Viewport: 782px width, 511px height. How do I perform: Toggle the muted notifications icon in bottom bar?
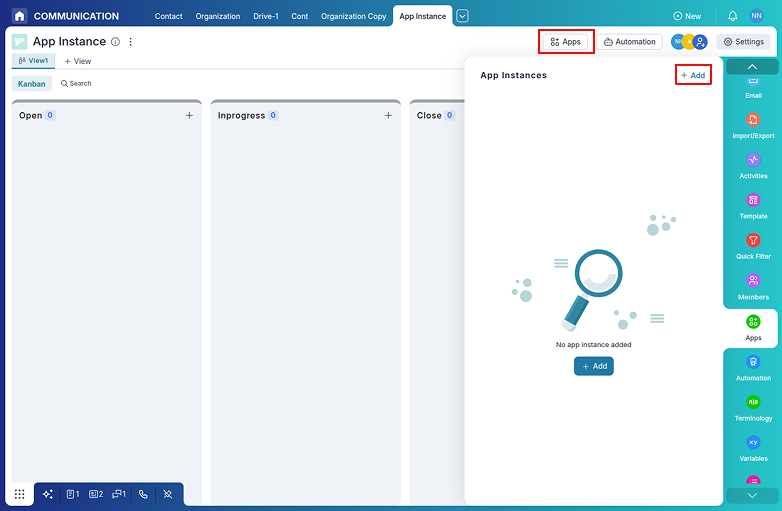tap(168, 494)
